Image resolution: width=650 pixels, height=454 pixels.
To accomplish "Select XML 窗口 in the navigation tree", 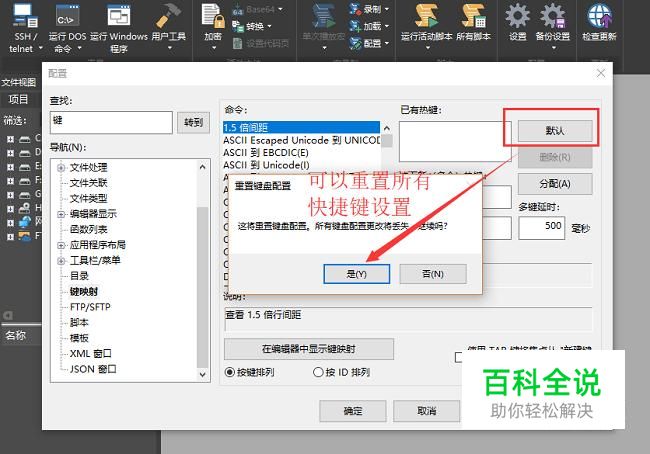I will [x=90, y=353].
